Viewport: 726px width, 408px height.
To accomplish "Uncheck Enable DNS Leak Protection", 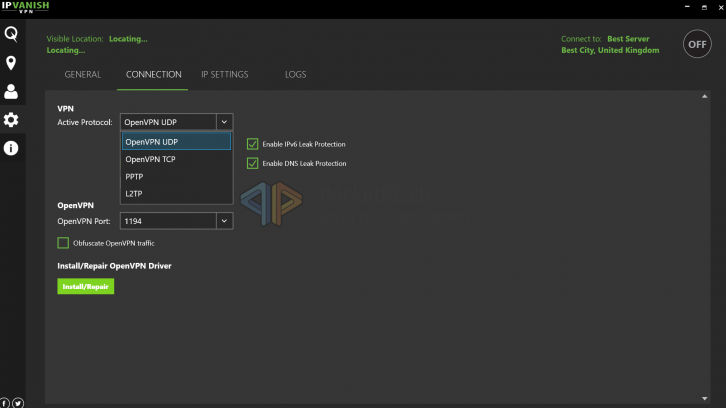I will click(252, 163).
